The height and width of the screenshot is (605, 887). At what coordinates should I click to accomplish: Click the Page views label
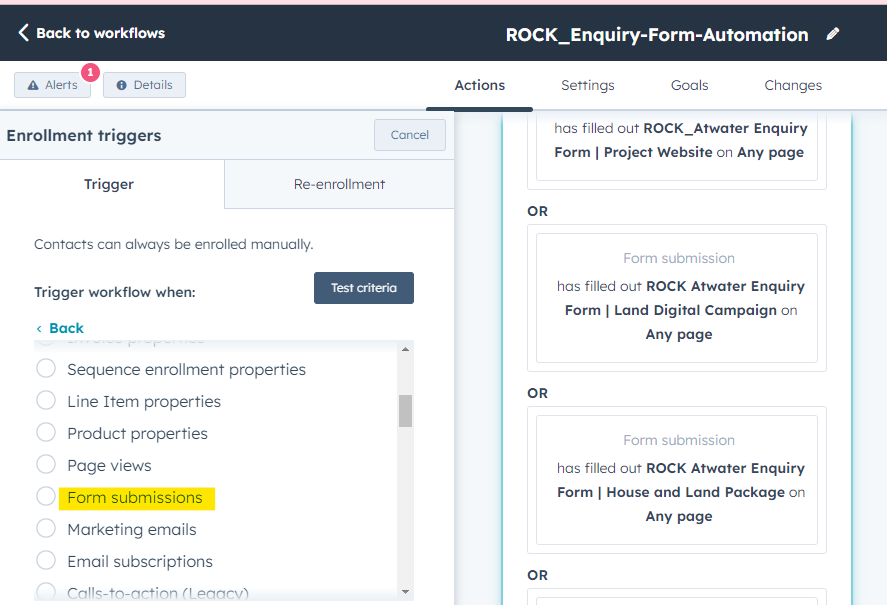[x=109, y=466]
